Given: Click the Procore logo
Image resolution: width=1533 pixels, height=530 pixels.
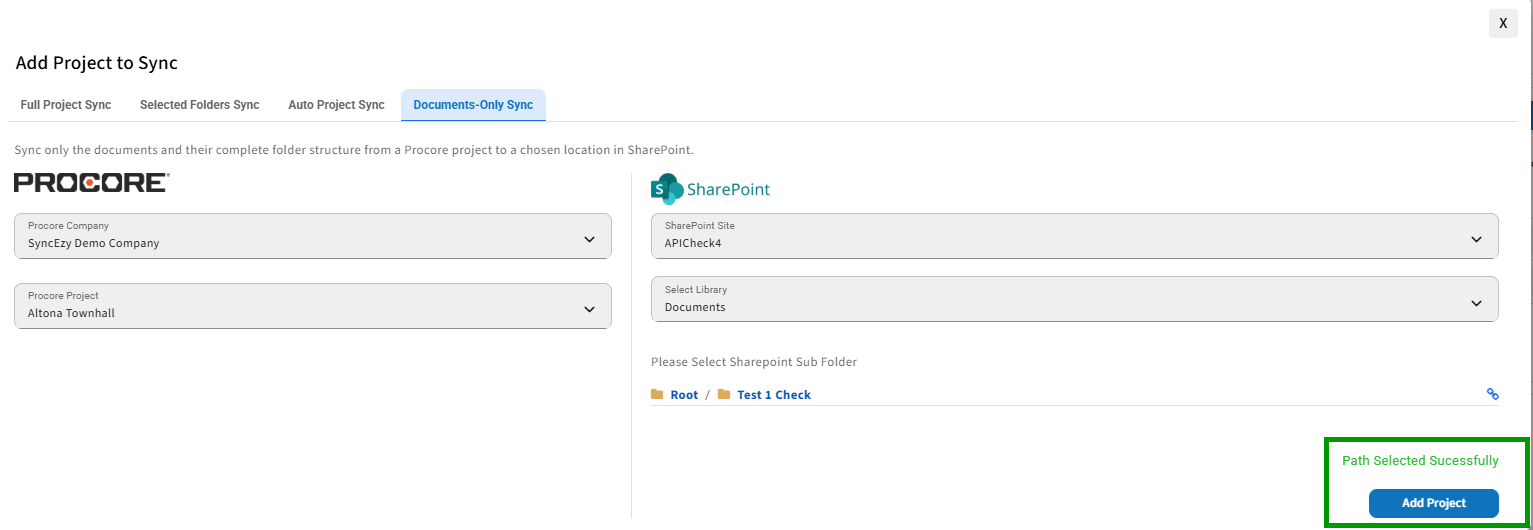Looking at the screenshot, I should coord(92,183).
